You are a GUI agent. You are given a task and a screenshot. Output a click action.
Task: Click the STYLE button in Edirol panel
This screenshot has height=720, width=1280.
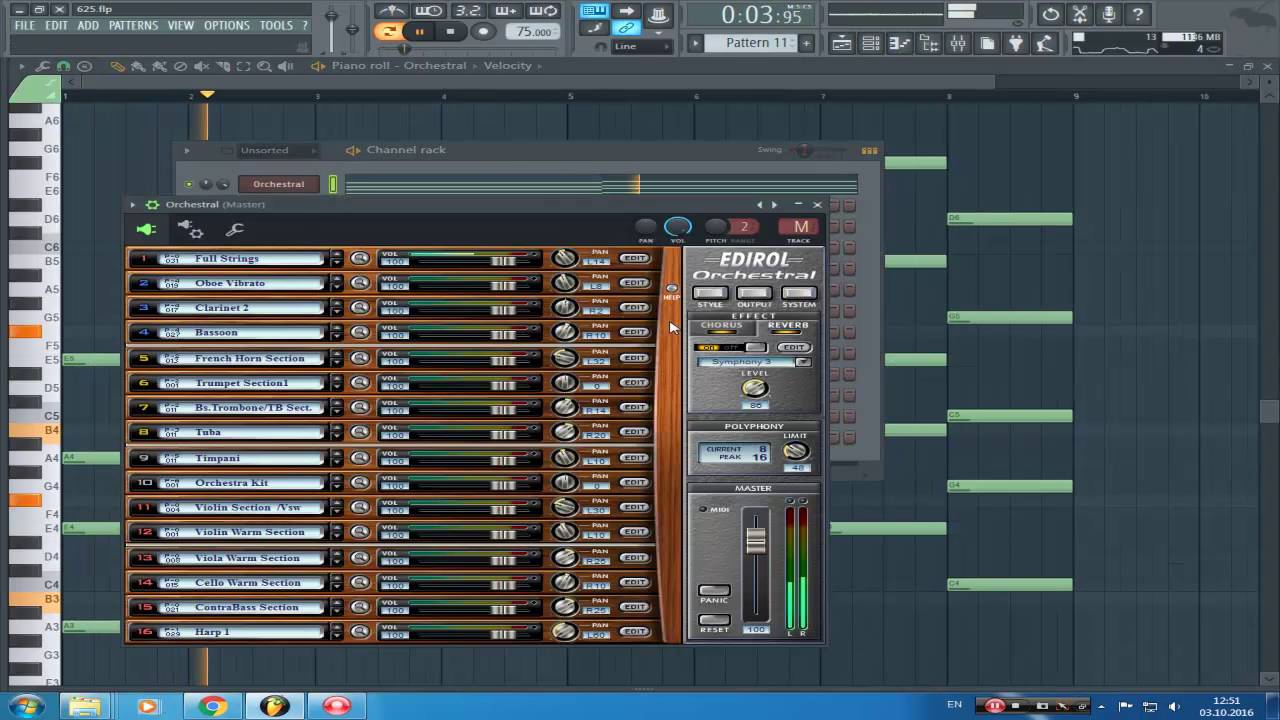pos(710,294)
